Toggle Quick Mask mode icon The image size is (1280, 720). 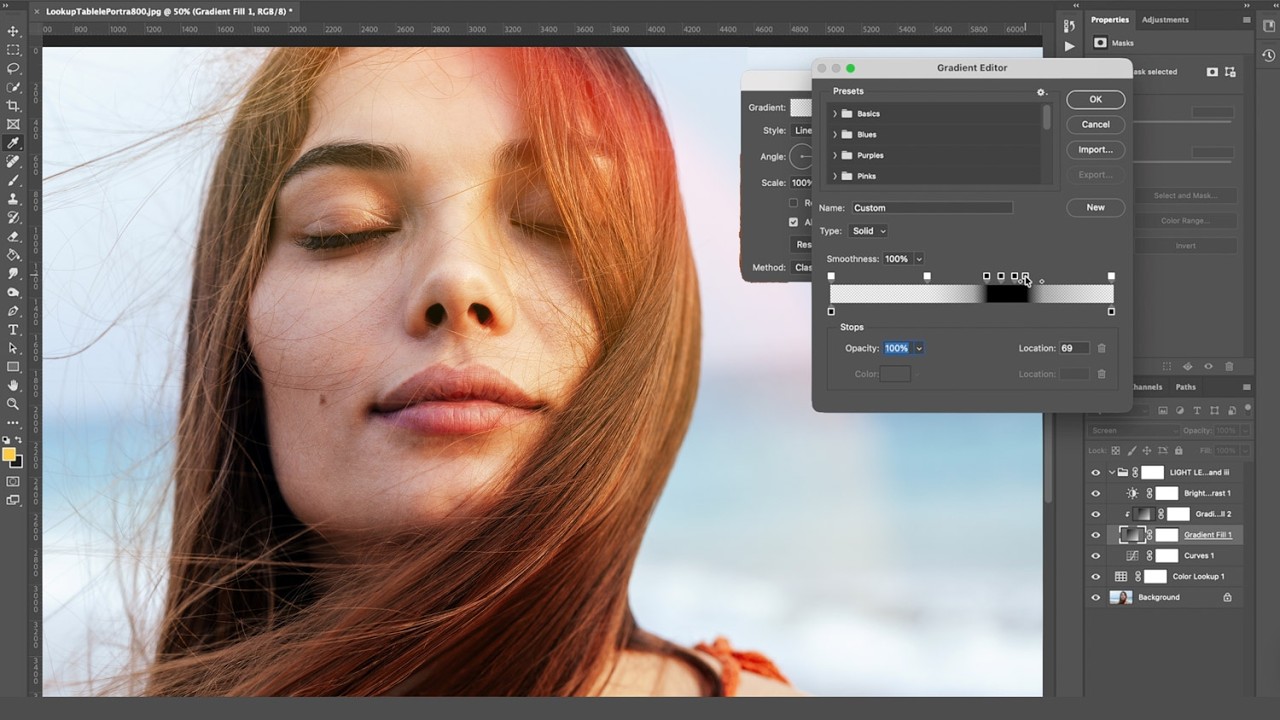pyautogui.click(x=13, y=481)
